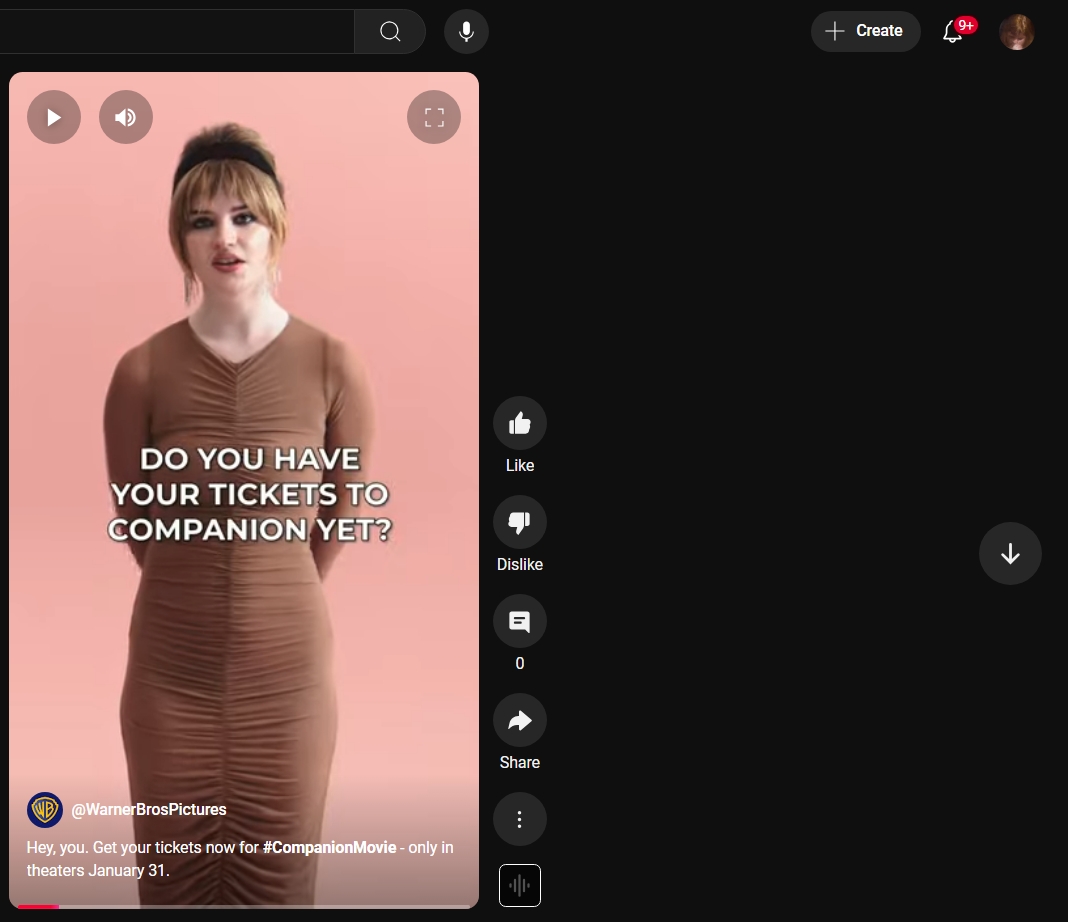Seek on the red video progress bar
The width and height of the screenshot is (1068, 922).
[244, 906]
